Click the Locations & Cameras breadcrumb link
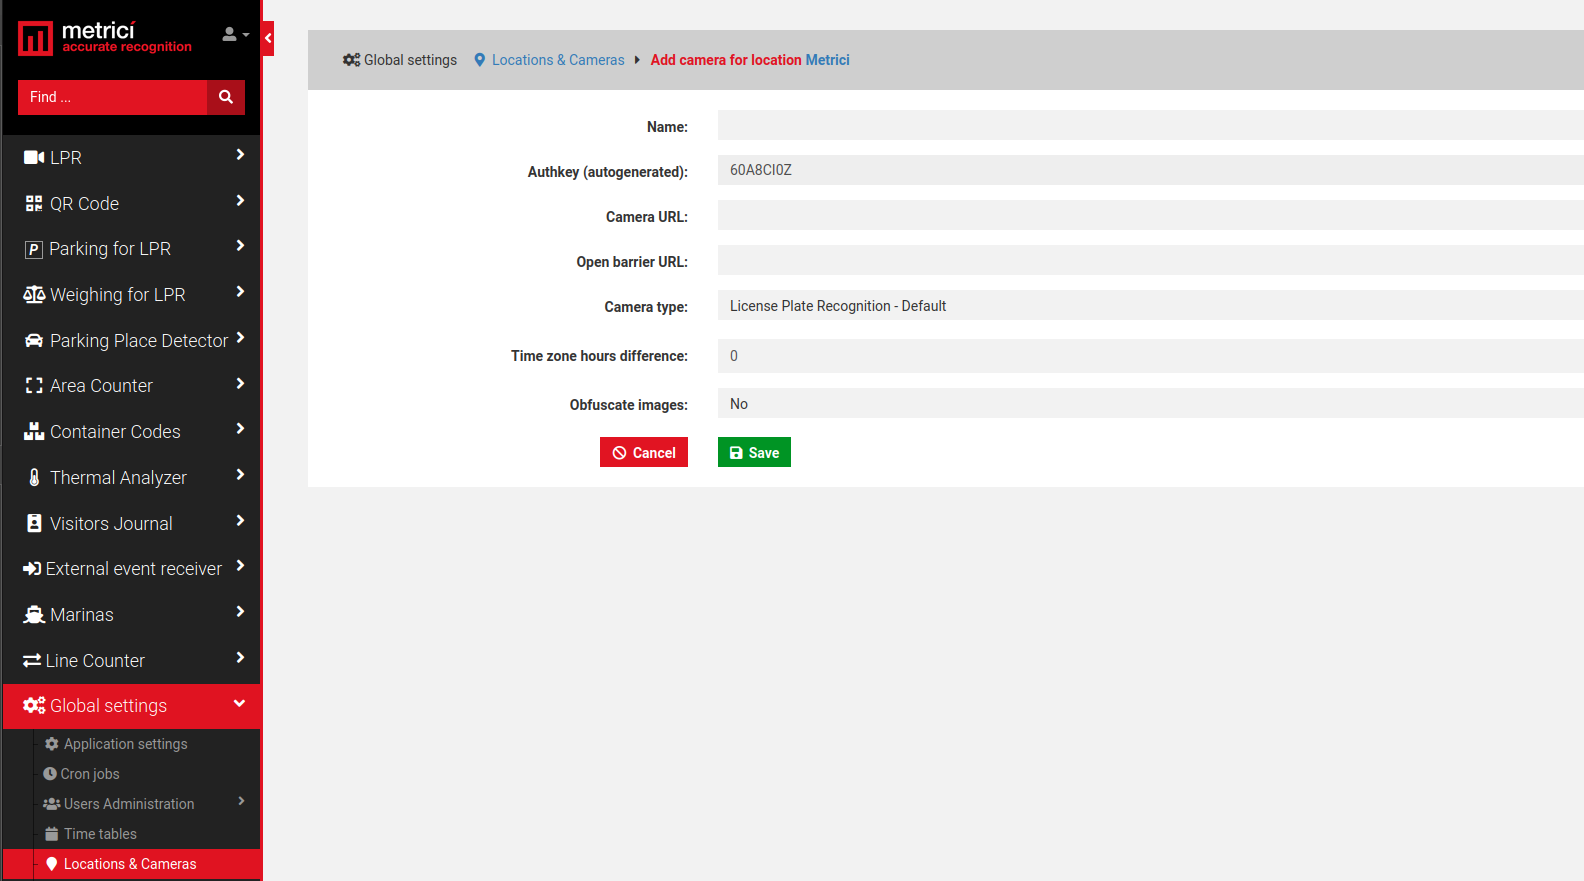The height and width of the screenshot is (881, 1584). (558, 60)
